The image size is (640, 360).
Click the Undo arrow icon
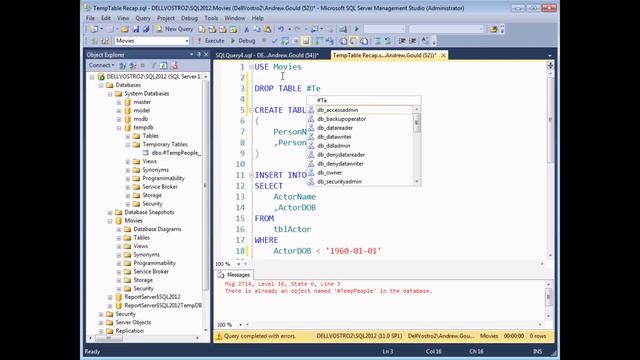click(281, 29)
